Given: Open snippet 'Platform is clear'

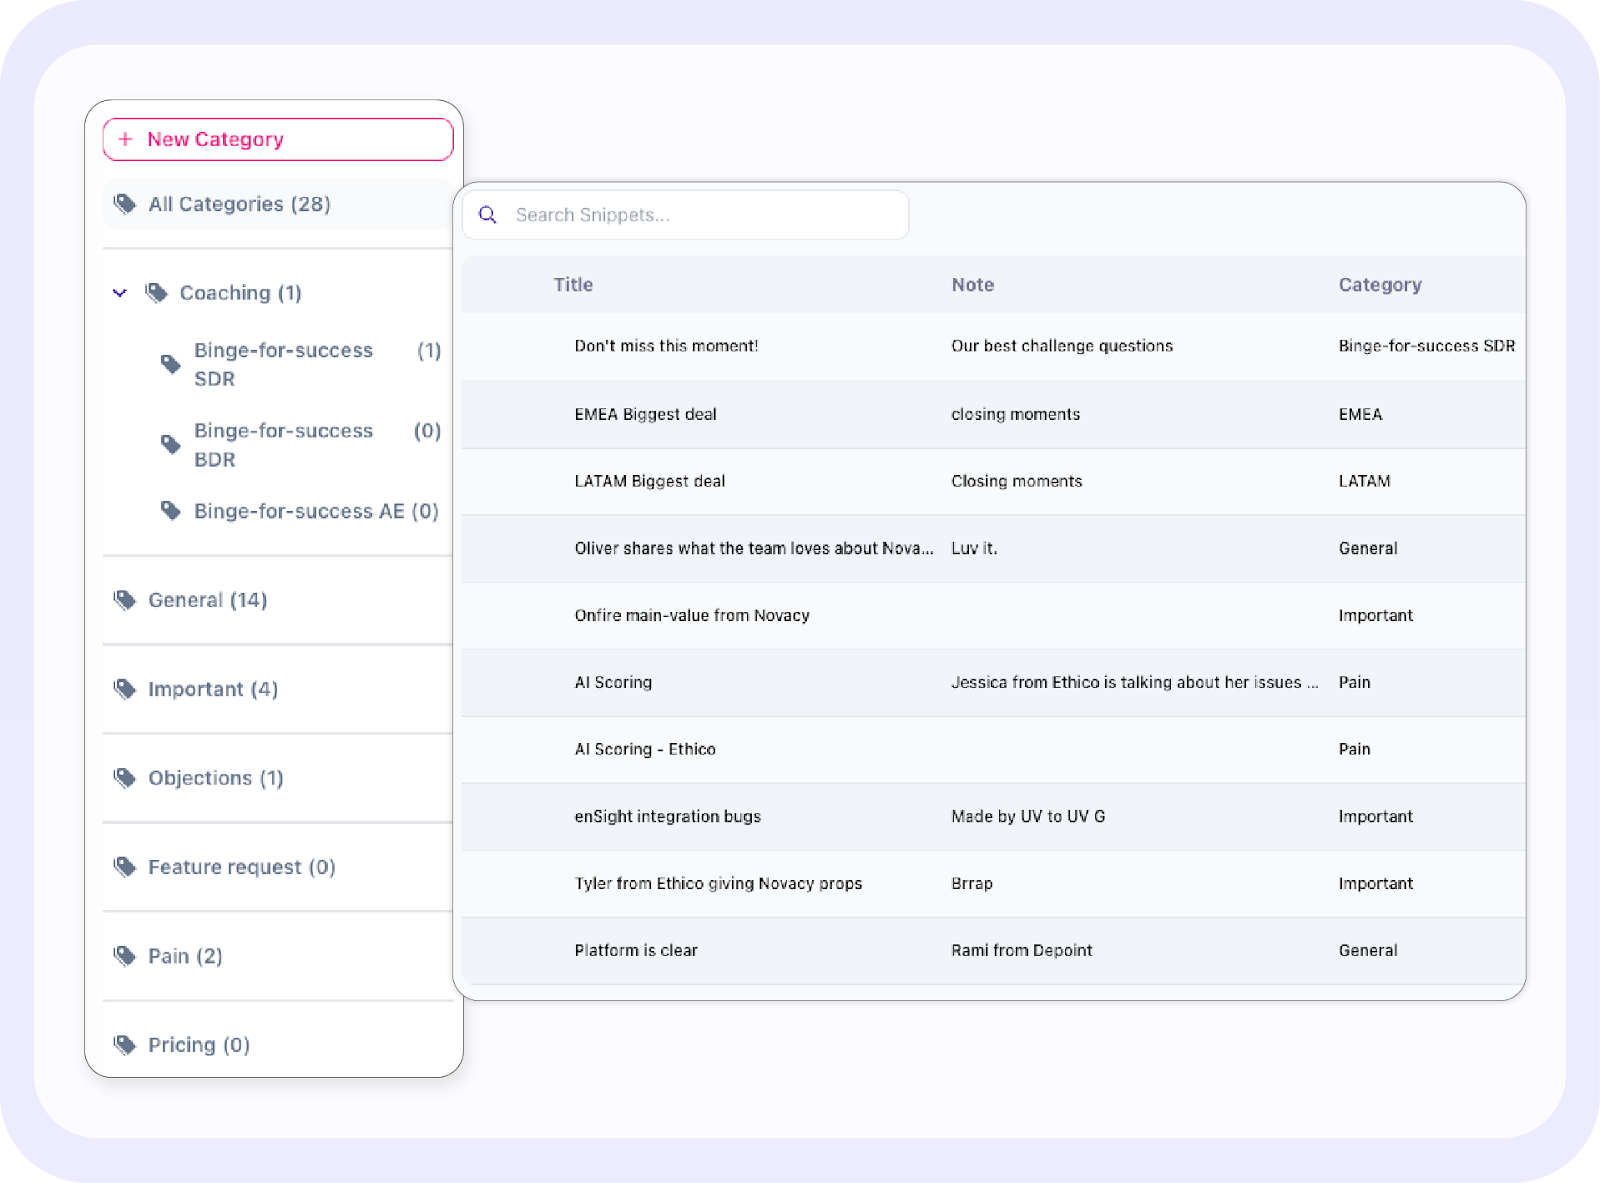Looking at the screenshot, I should (636, 950).
